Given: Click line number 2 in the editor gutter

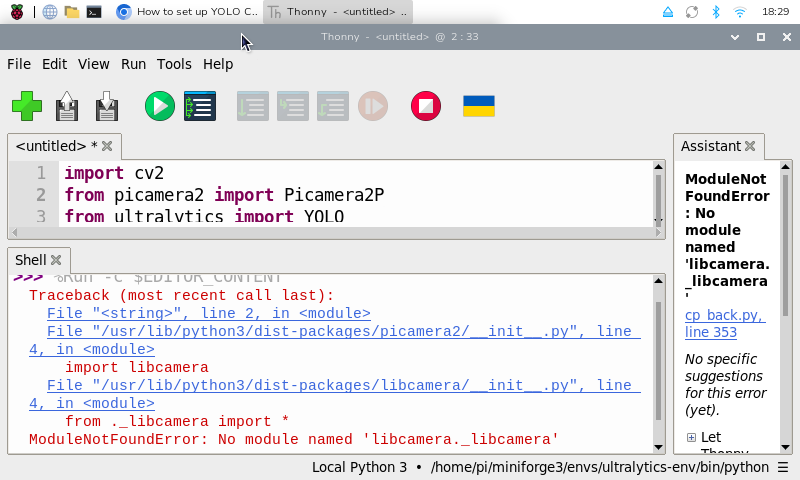Looking at the screenshot, I should pos(41,195).
